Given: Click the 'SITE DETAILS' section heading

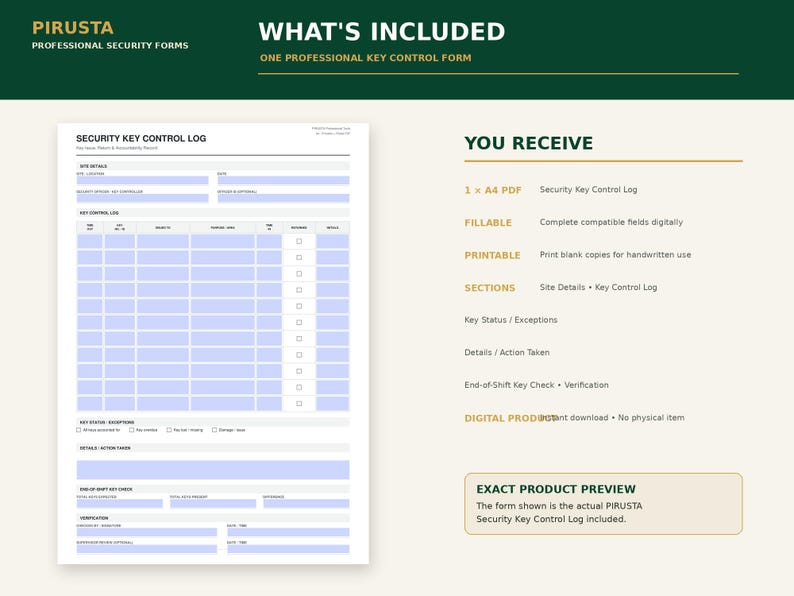Looking at the screenshot, I should [x=93, y=166].
